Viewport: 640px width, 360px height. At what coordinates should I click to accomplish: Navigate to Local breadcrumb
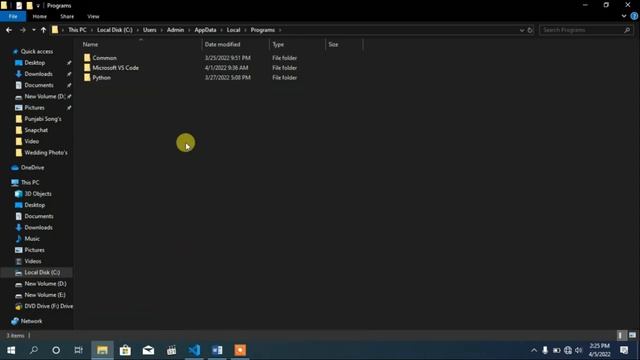coord(233,30)
